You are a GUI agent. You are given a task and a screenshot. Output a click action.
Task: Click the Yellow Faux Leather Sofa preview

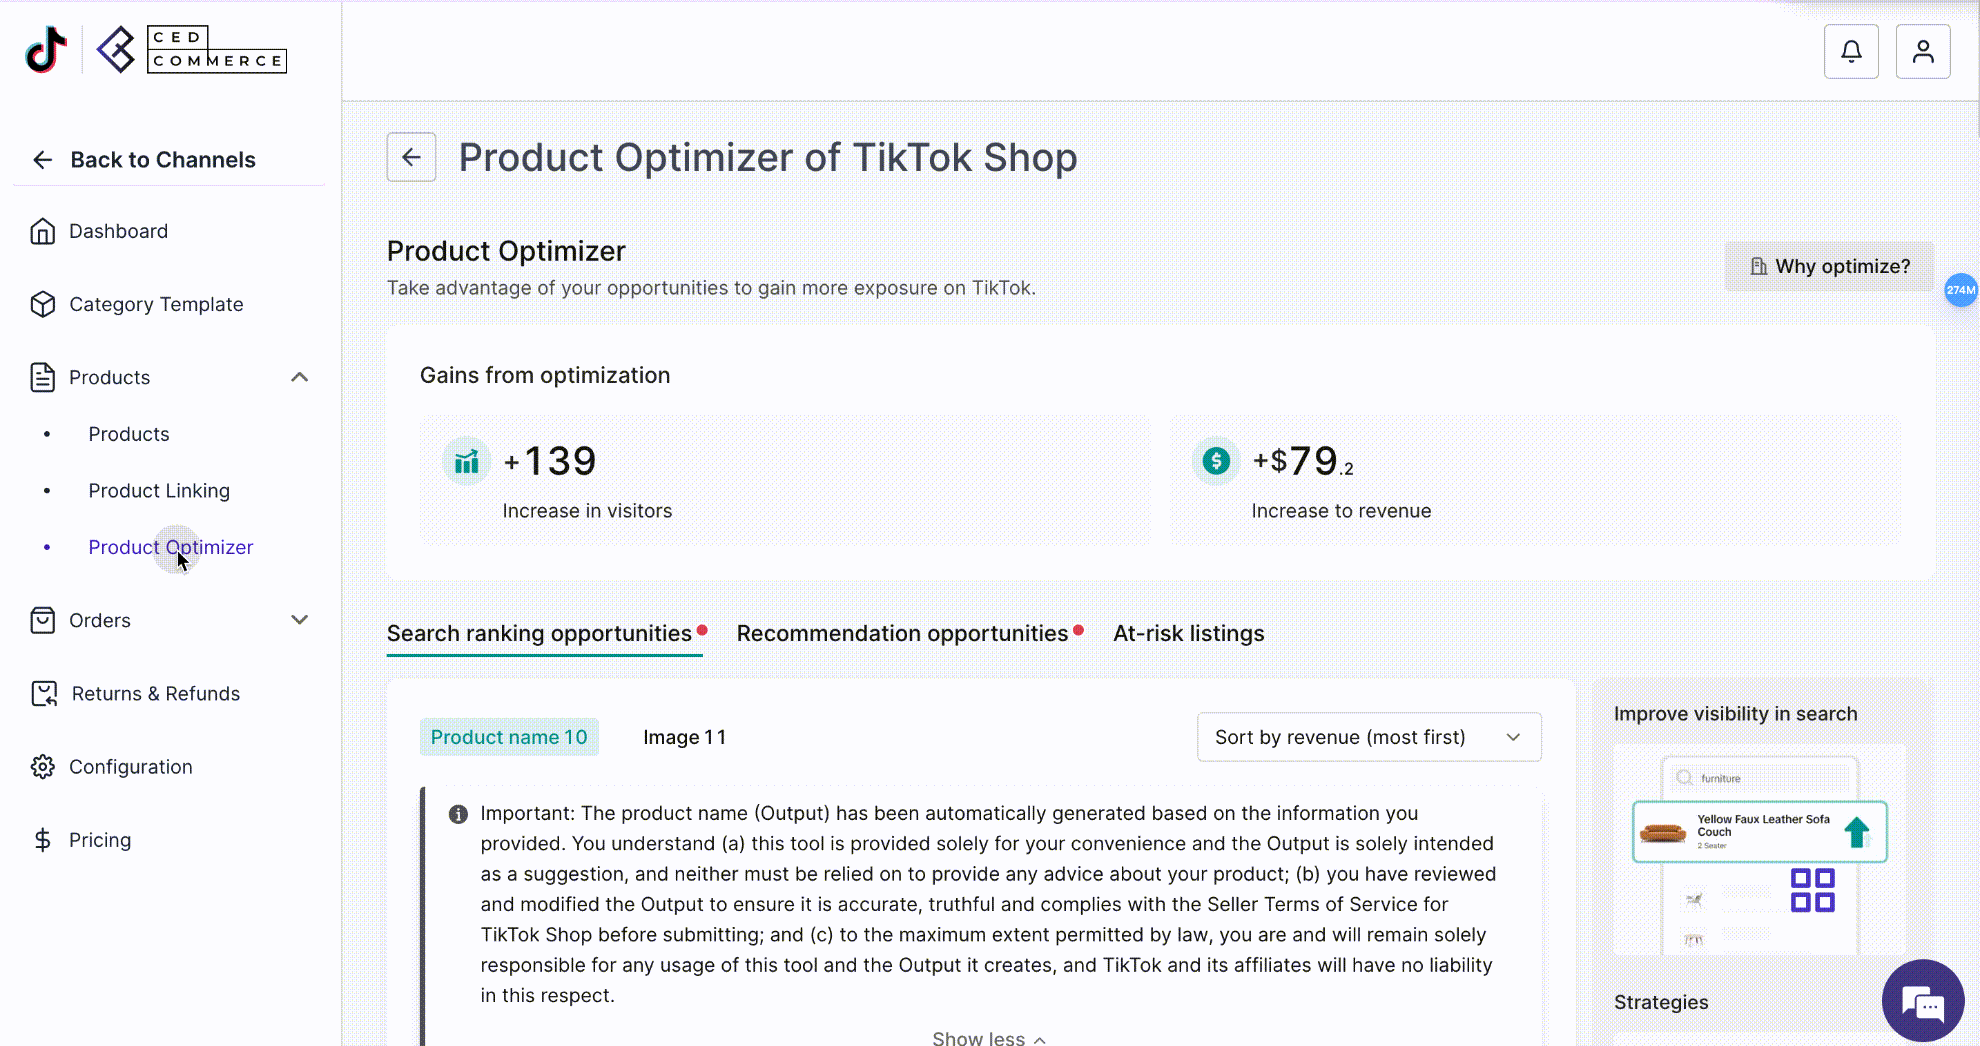point(1759,832)
